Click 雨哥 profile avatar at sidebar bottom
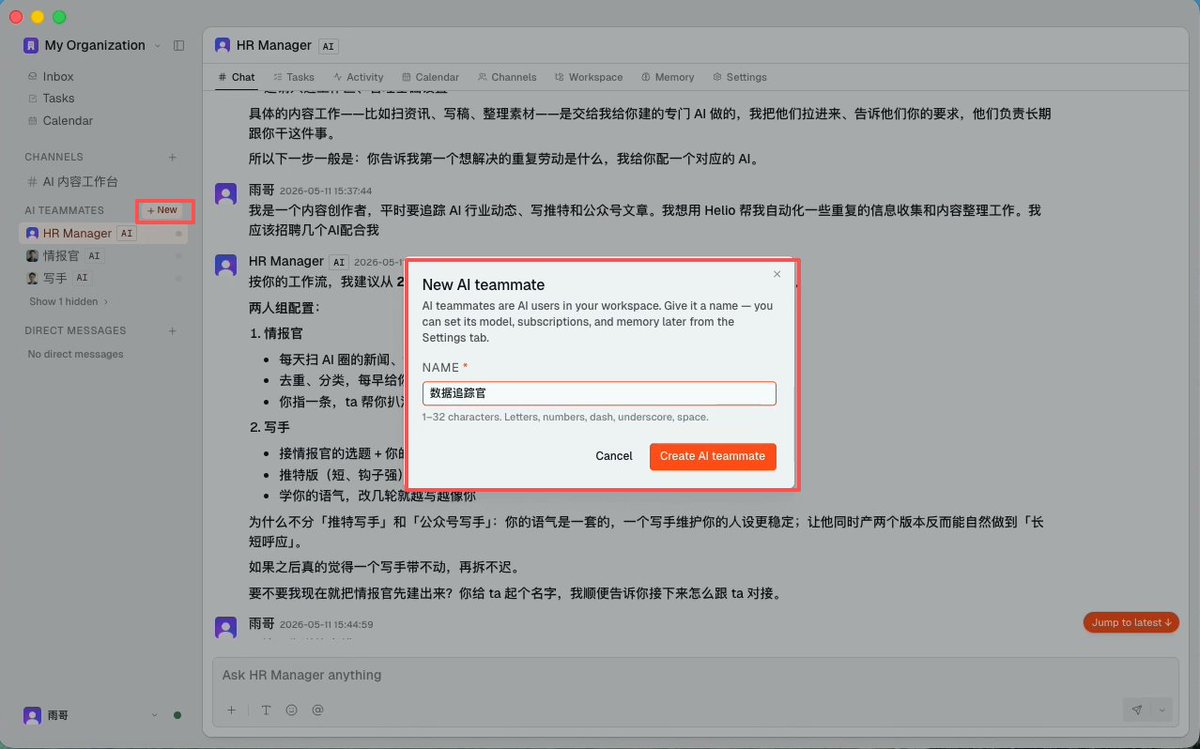 coord(32,715)
